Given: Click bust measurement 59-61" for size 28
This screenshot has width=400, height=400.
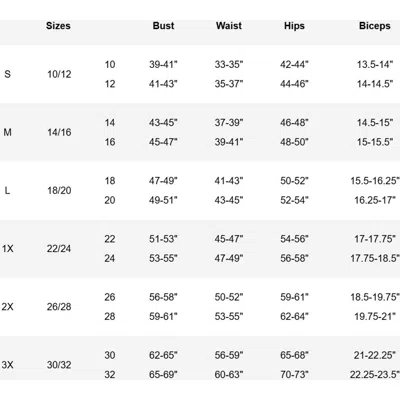Looking at the screenshot, I should (x=163, y=316).
